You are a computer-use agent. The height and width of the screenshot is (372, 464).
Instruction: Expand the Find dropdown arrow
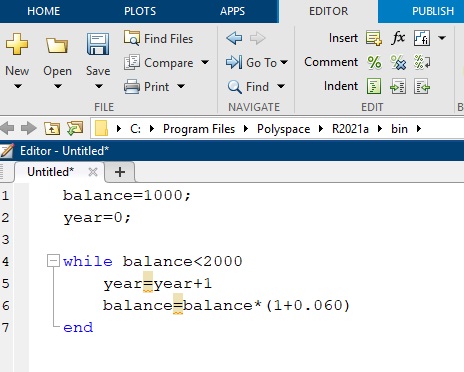(x=281, y=86)
